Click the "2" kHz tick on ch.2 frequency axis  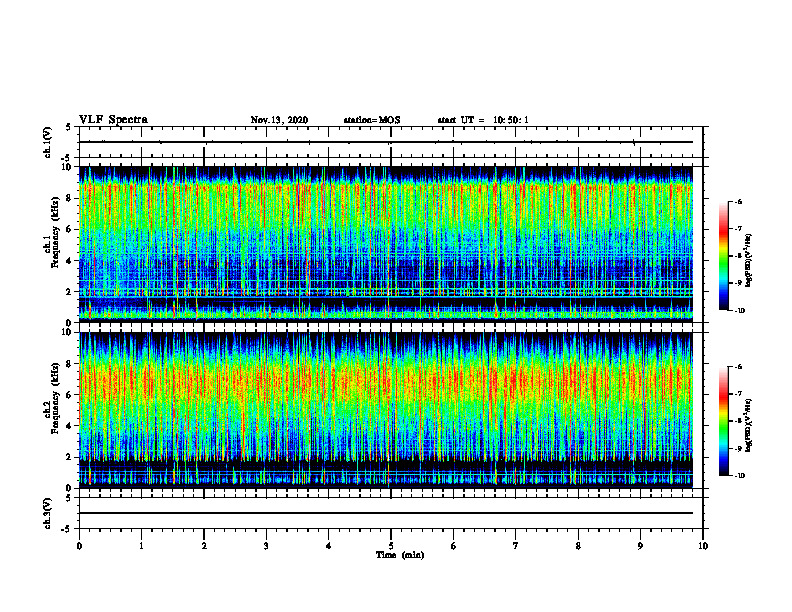(70, 457)
